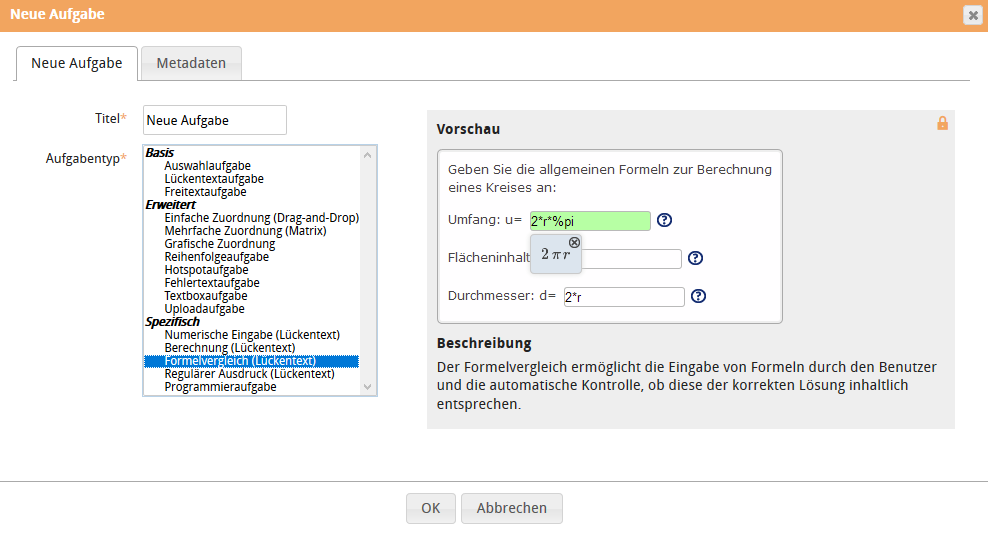
Task: Switch to the Metadaten tab
Action: 191,63
